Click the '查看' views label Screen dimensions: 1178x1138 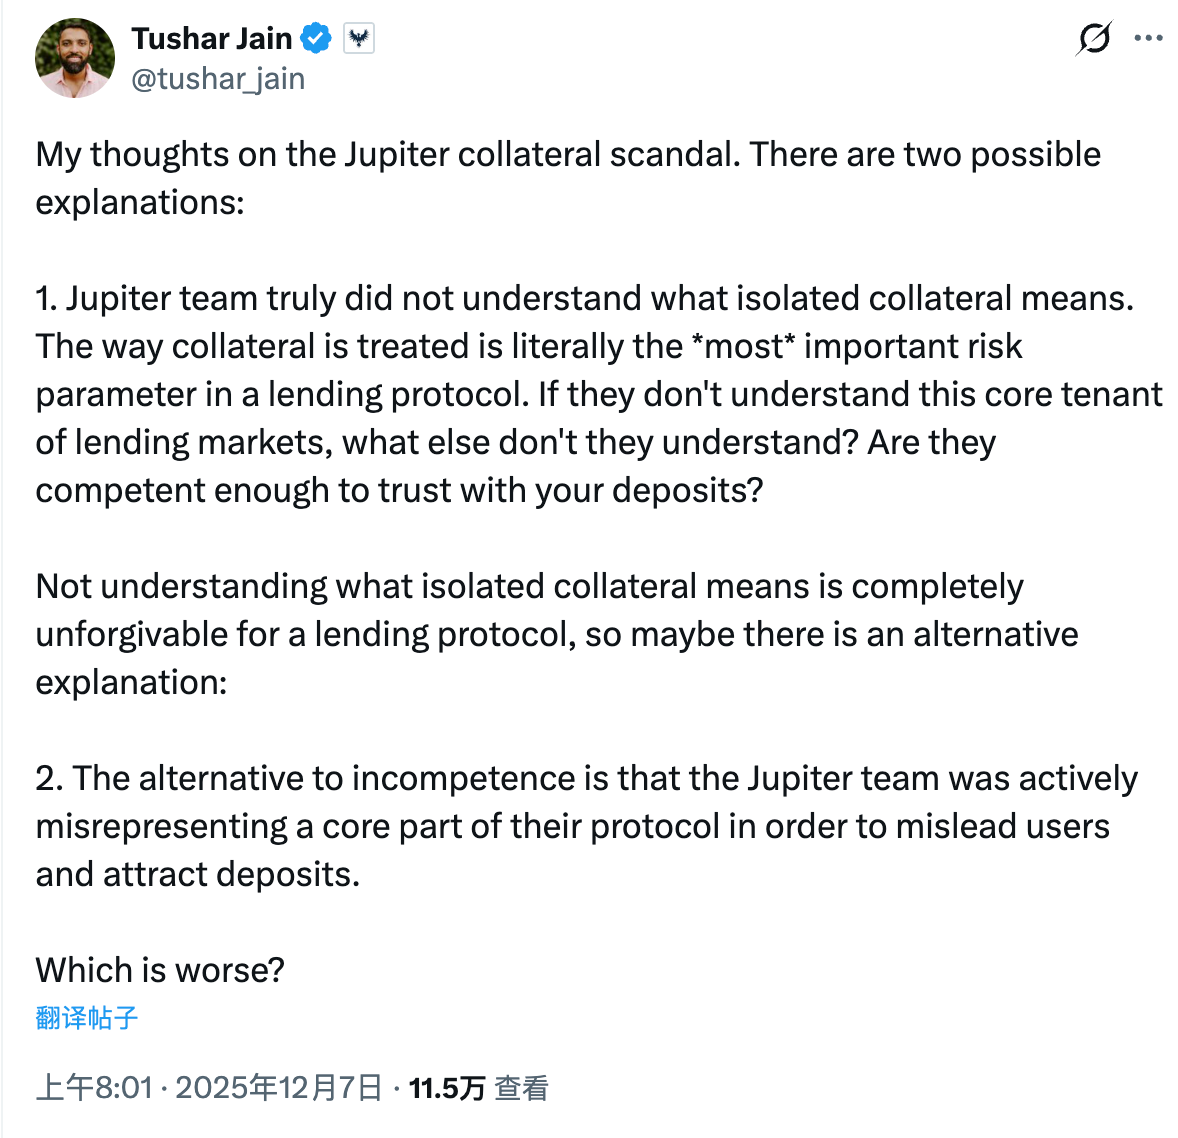(x=522, y=1086)
